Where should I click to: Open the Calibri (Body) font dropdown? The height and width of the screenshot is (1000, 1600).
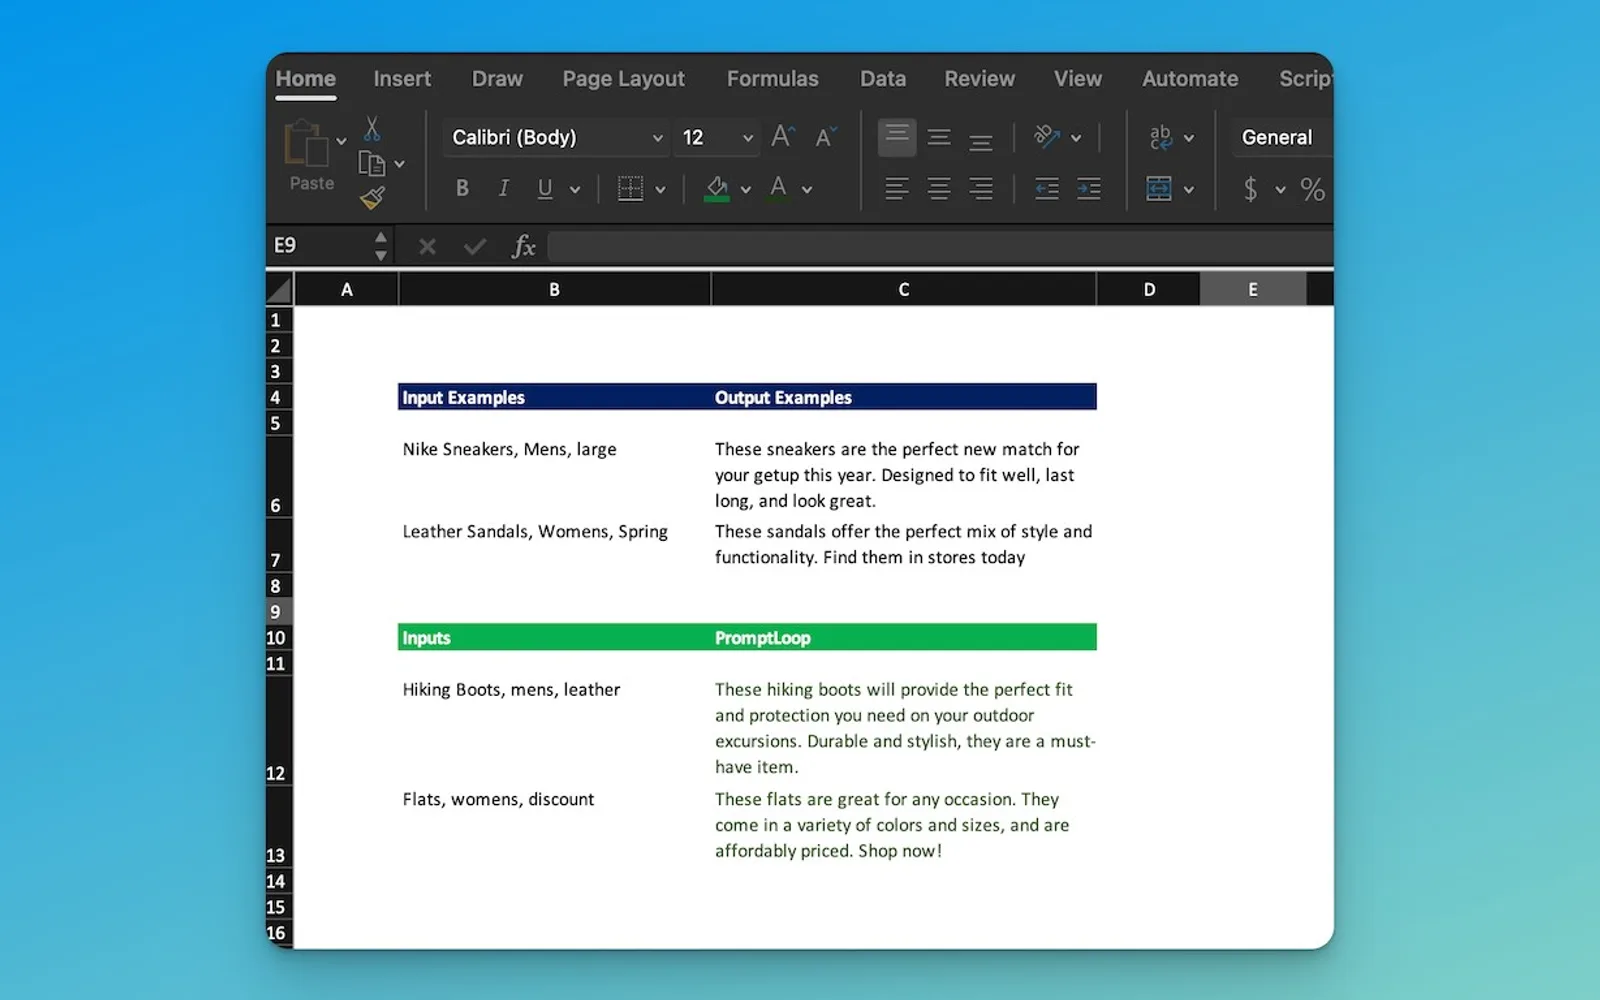(x=556, y=137)
